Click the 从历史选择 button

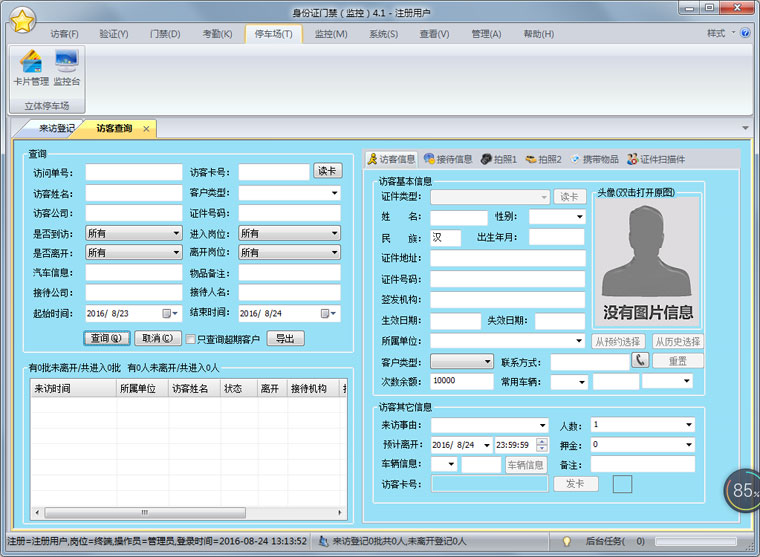(678, 341)
